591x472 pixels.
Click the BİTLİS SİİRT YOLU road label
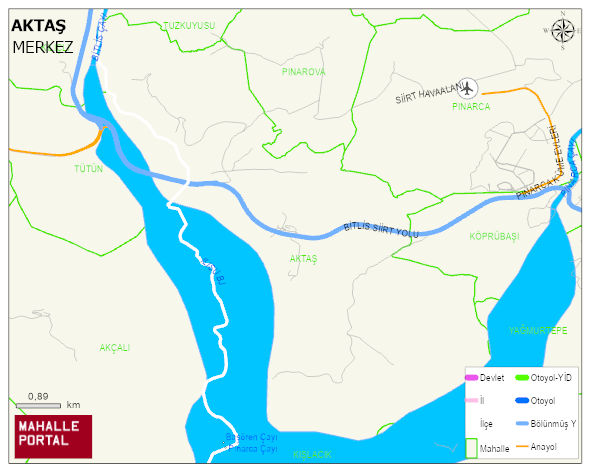(x=381, y=230)
